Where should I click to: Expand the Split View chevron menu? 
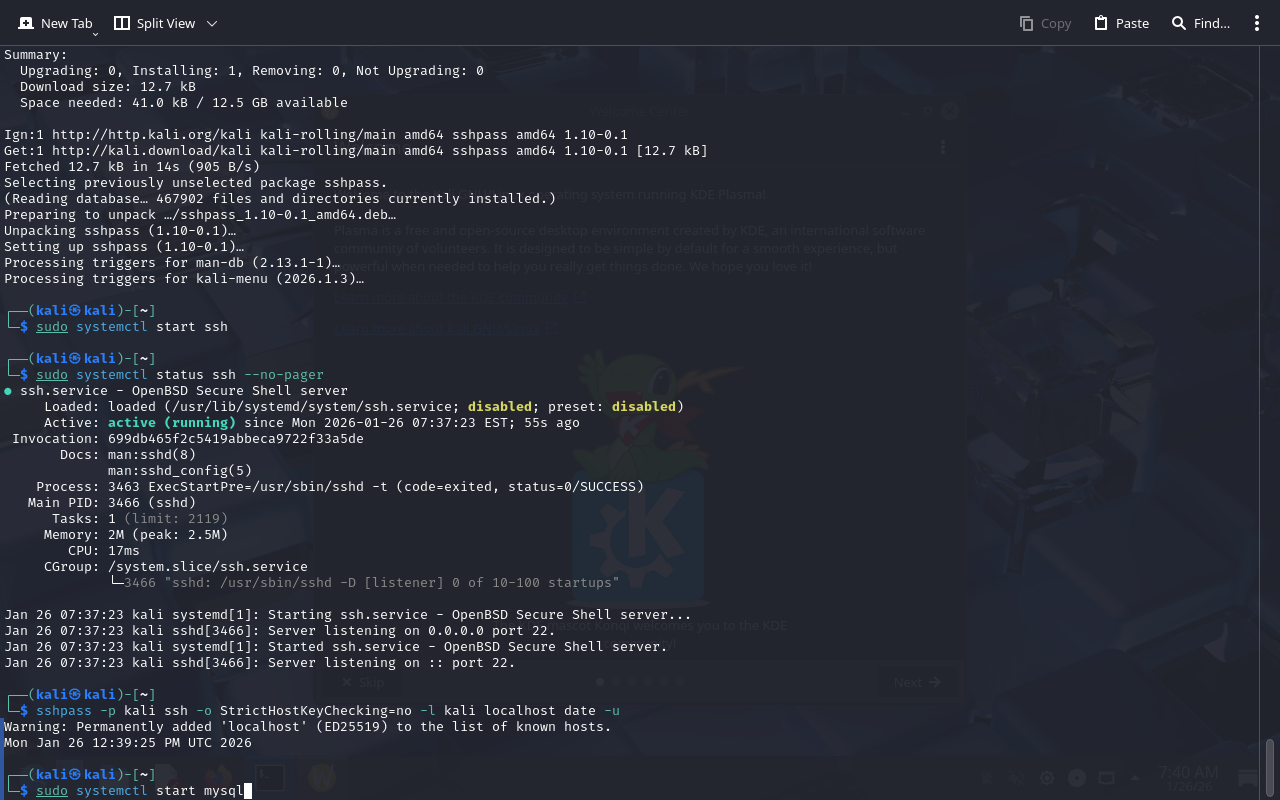211,23
